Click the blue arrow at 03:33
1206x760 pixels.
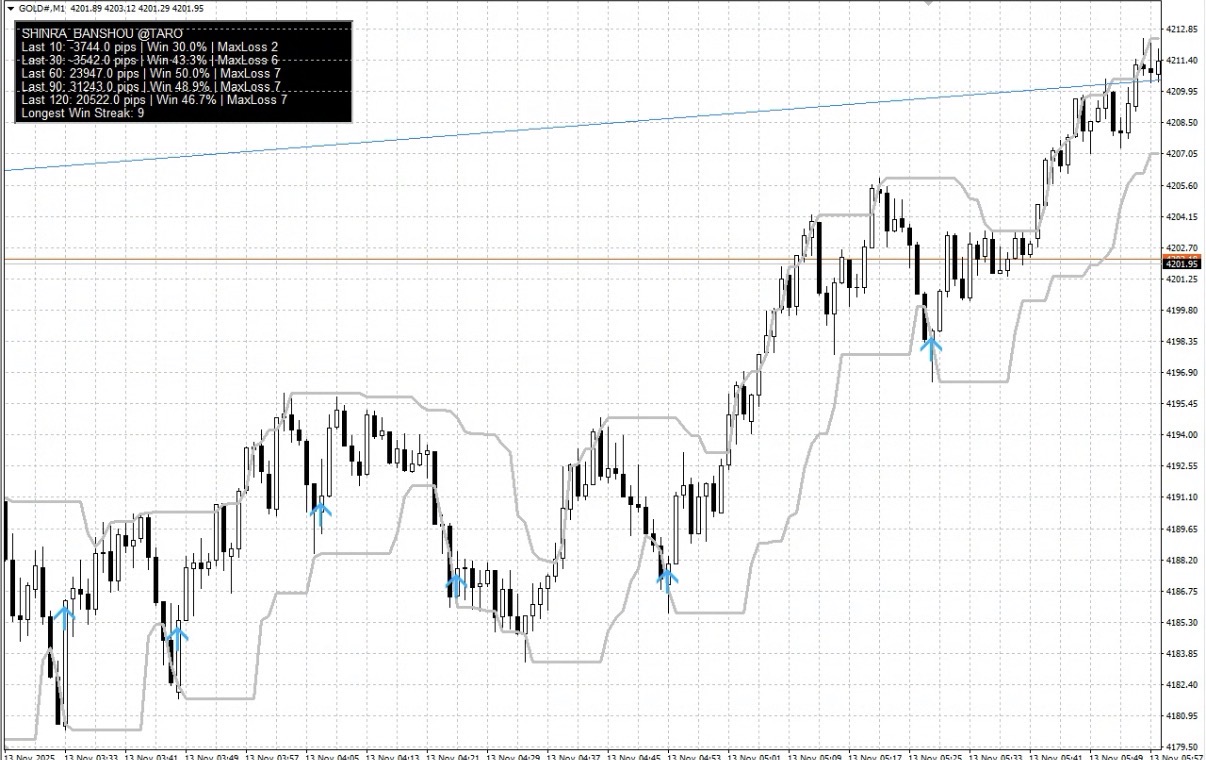63,617
